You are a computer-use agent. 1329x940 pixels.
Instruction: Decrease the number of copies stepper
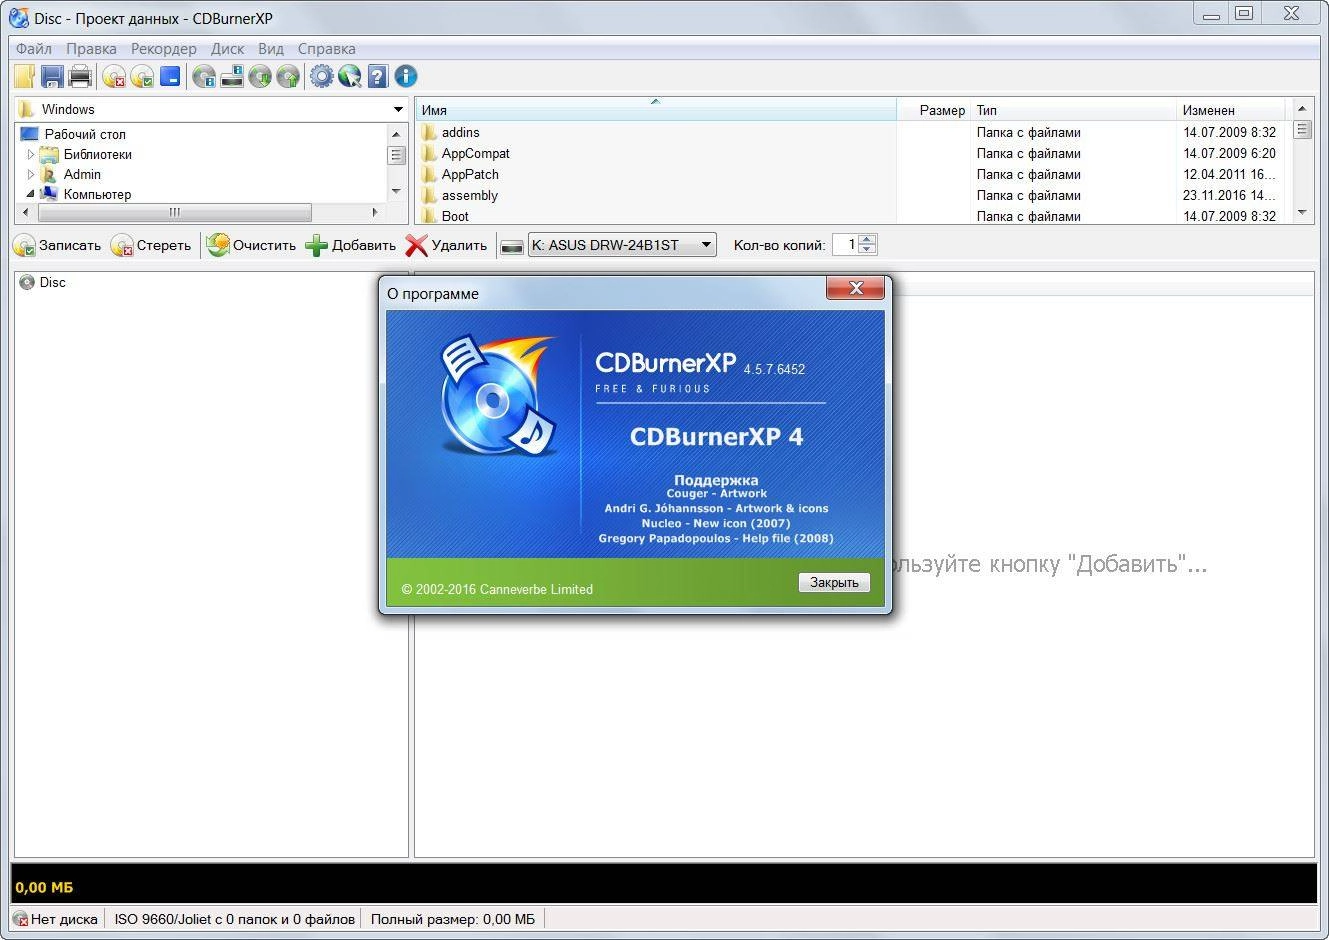tap(867, 250)
